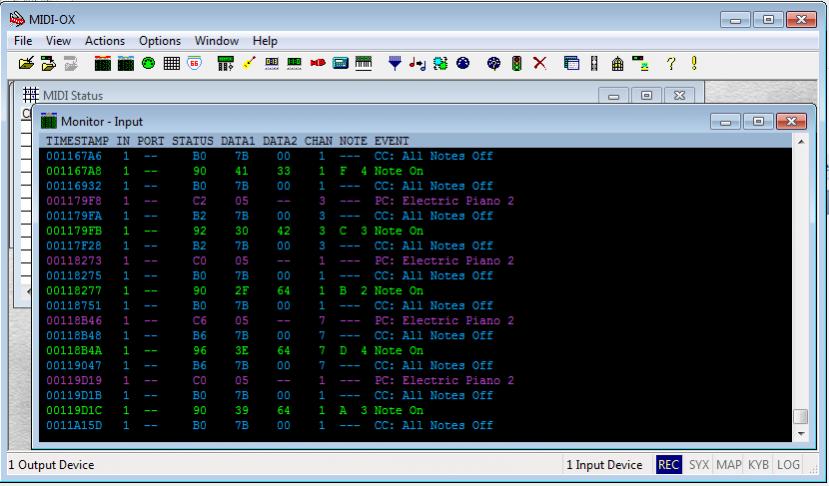Click the MIDI Status window title
829x486 pixels.
tap(72, 96)
